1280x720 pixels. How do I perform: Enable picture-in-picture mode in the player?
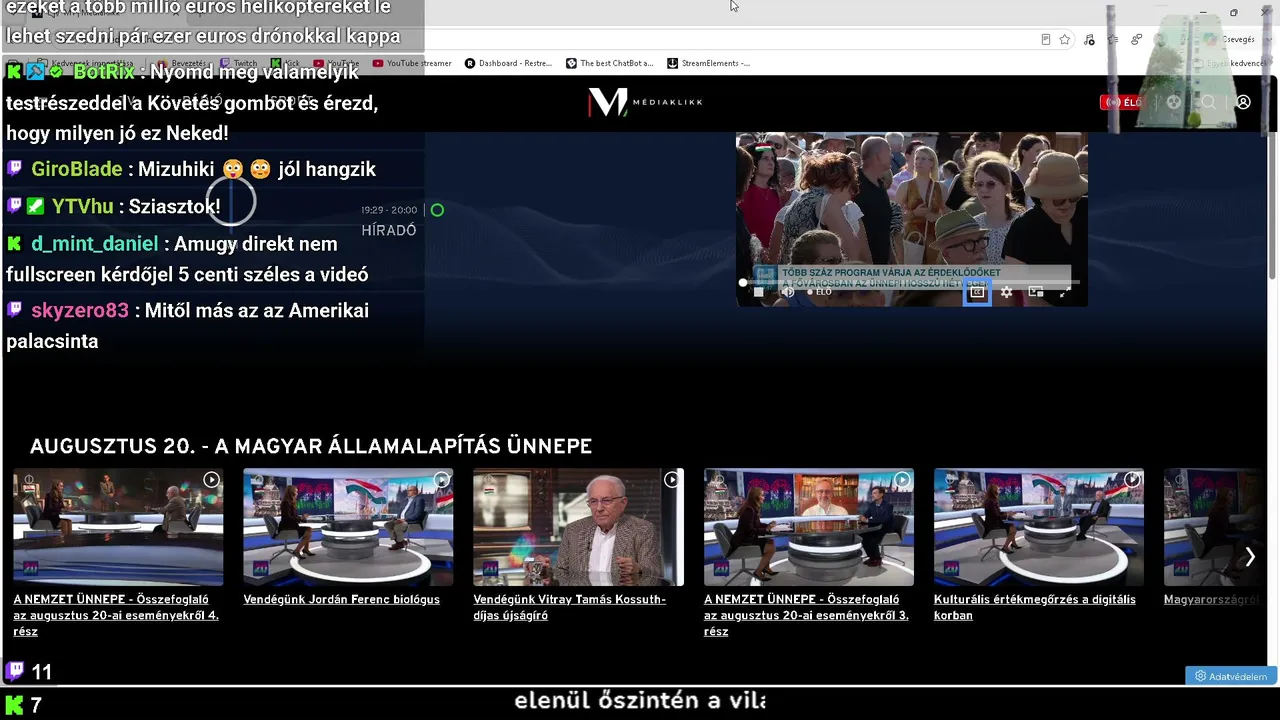(1036, 292)
